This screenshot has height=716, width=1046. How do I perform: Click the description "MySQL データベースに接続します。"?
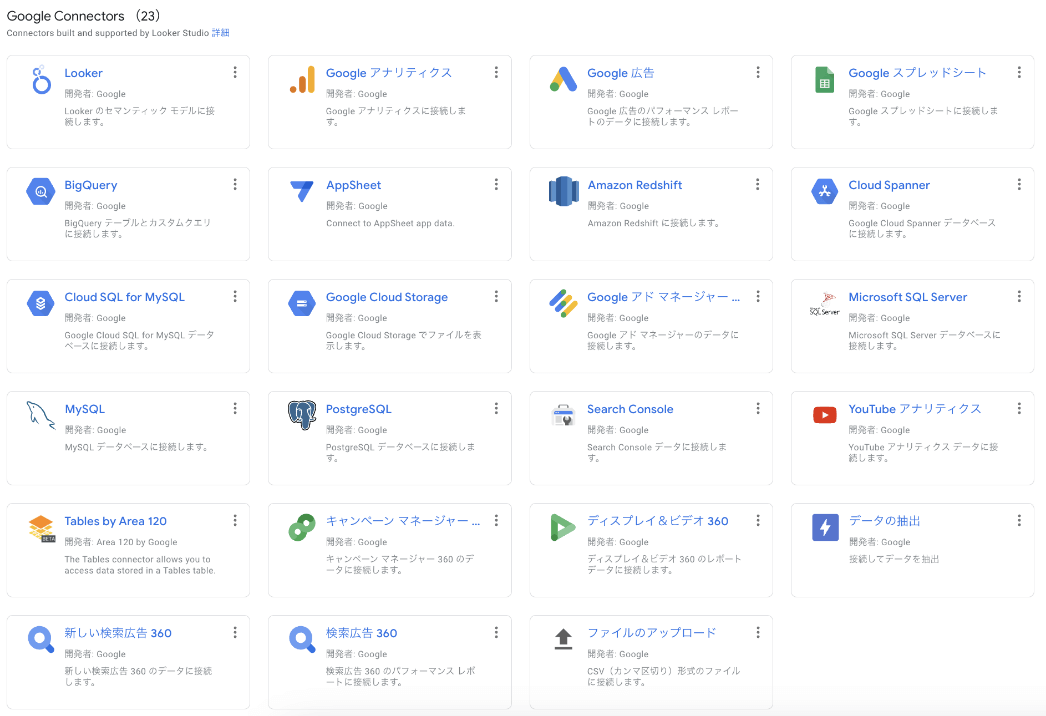[x=136, y=447]
